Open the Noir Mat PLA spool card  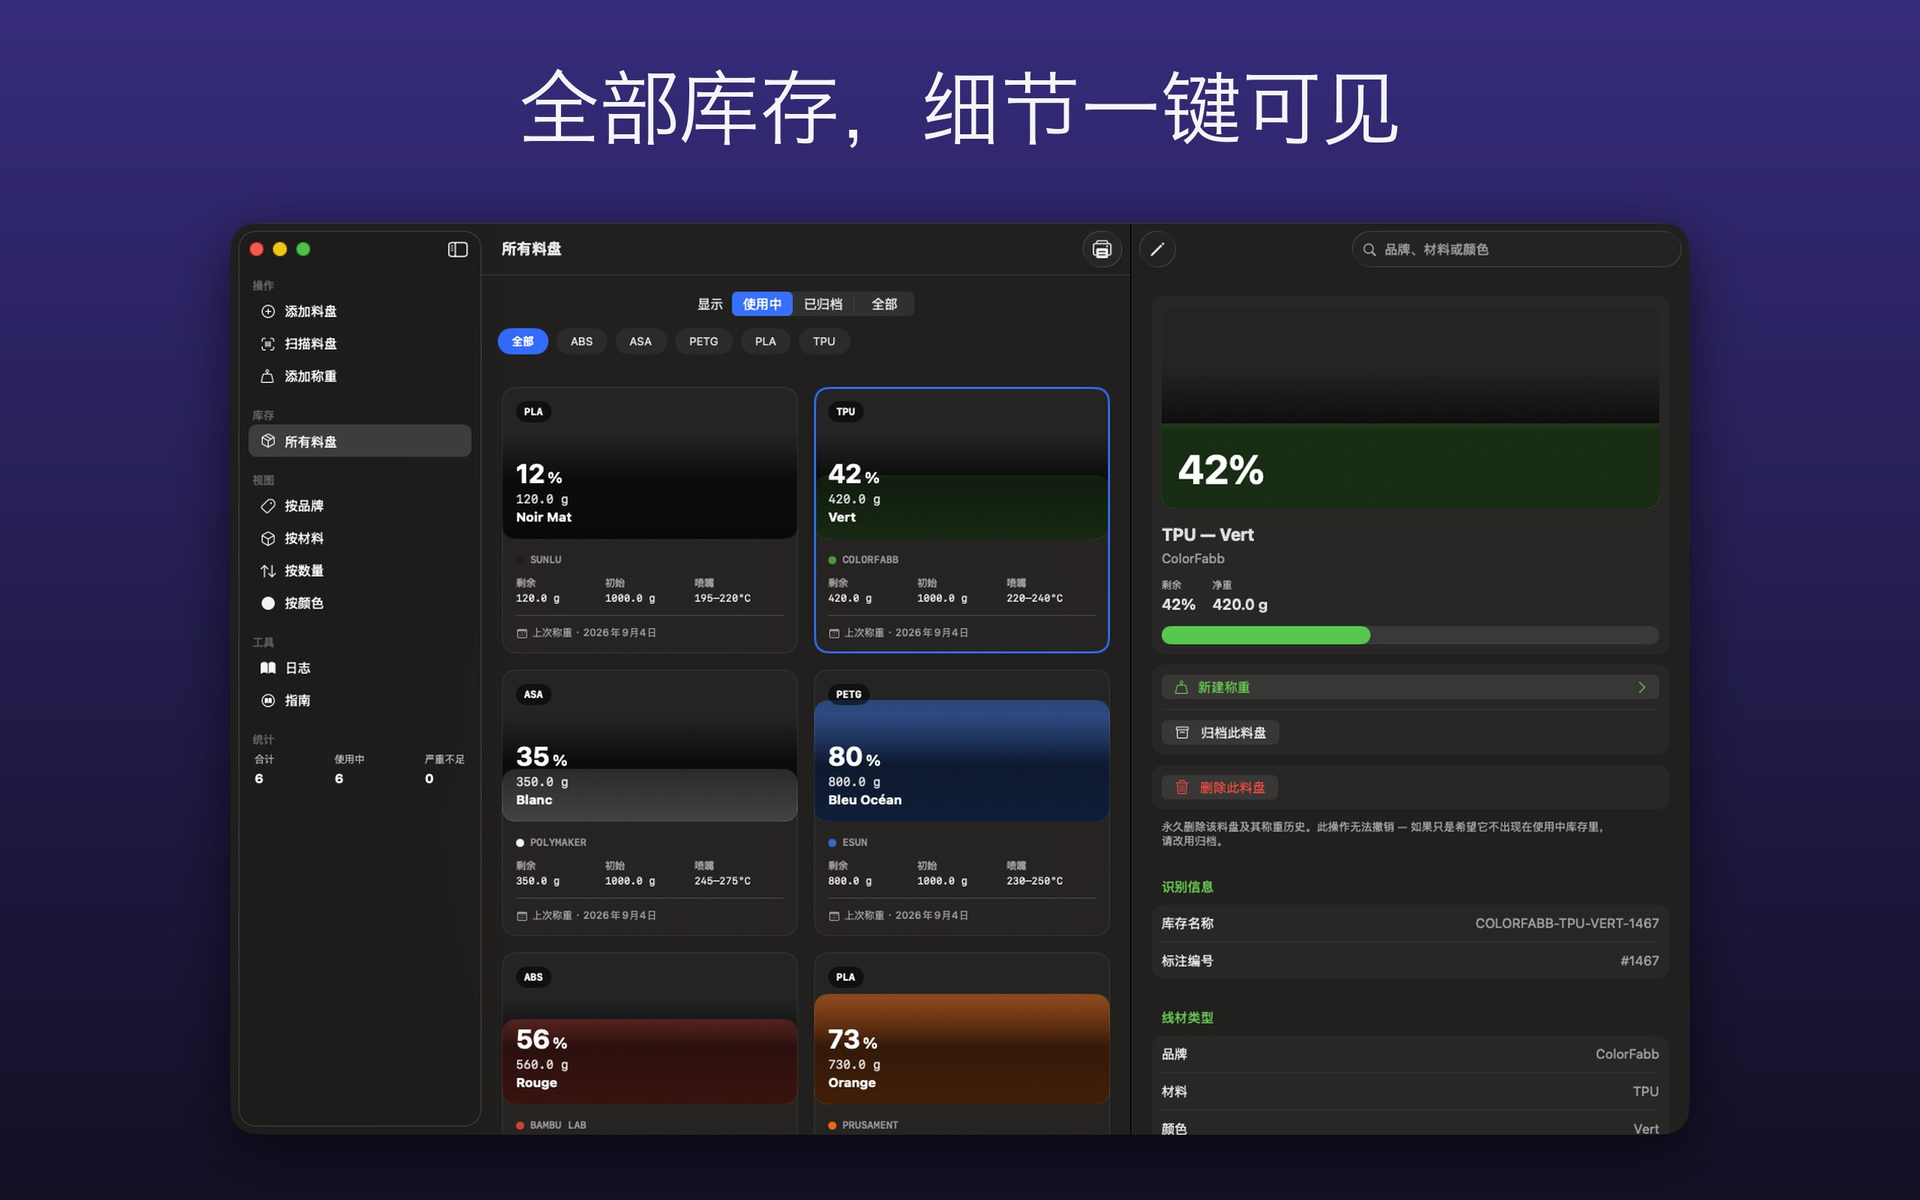650,520
